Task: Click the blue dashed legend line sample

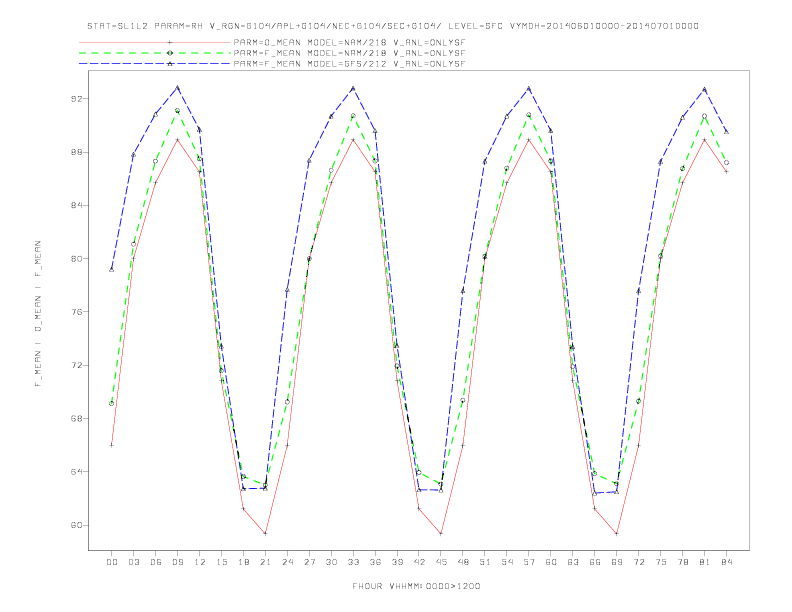Action: (155, 64)
